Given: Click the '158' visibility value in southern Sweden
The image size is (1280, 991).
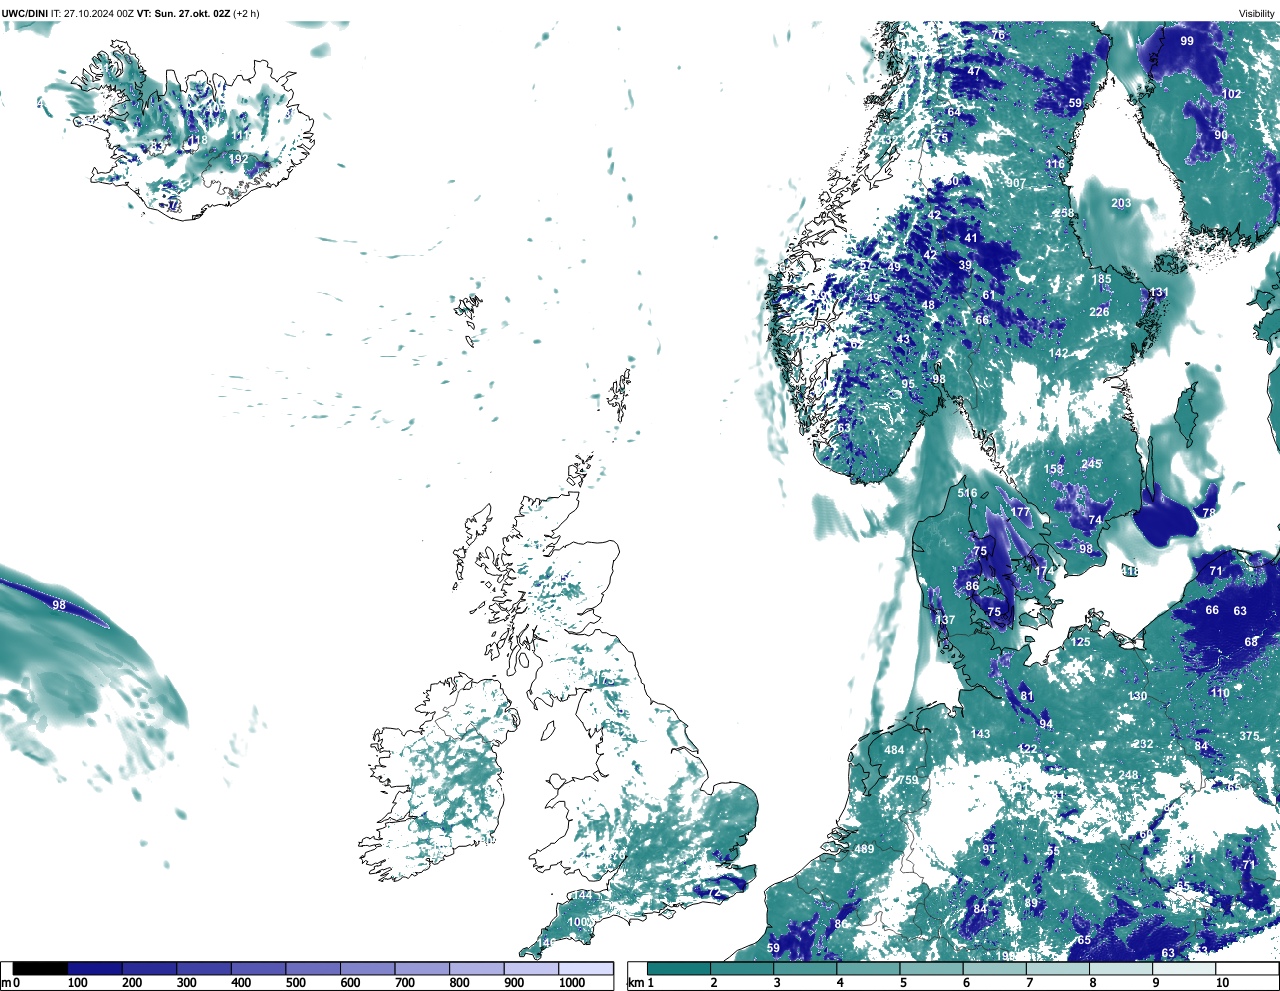Looking at the screenshot, I should [1054, 469].
